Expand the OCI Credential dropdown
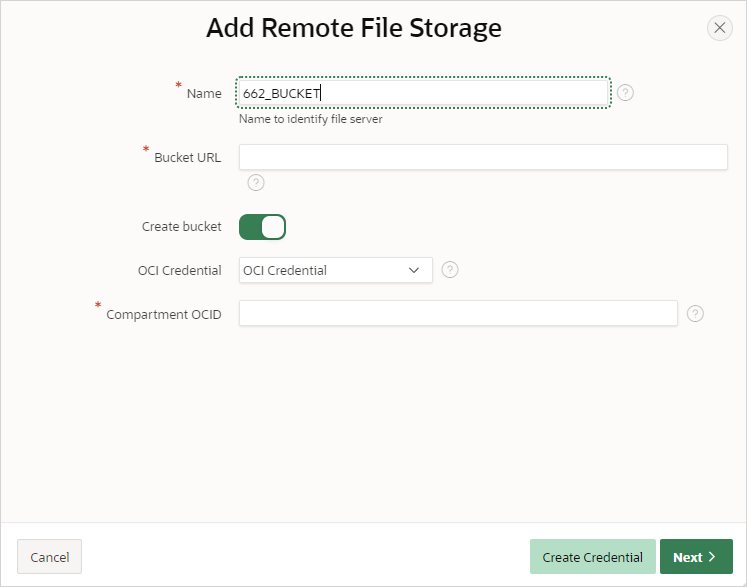Image resolution: width=747 pixels, height=587 pixels. click(x=335, y=270)
